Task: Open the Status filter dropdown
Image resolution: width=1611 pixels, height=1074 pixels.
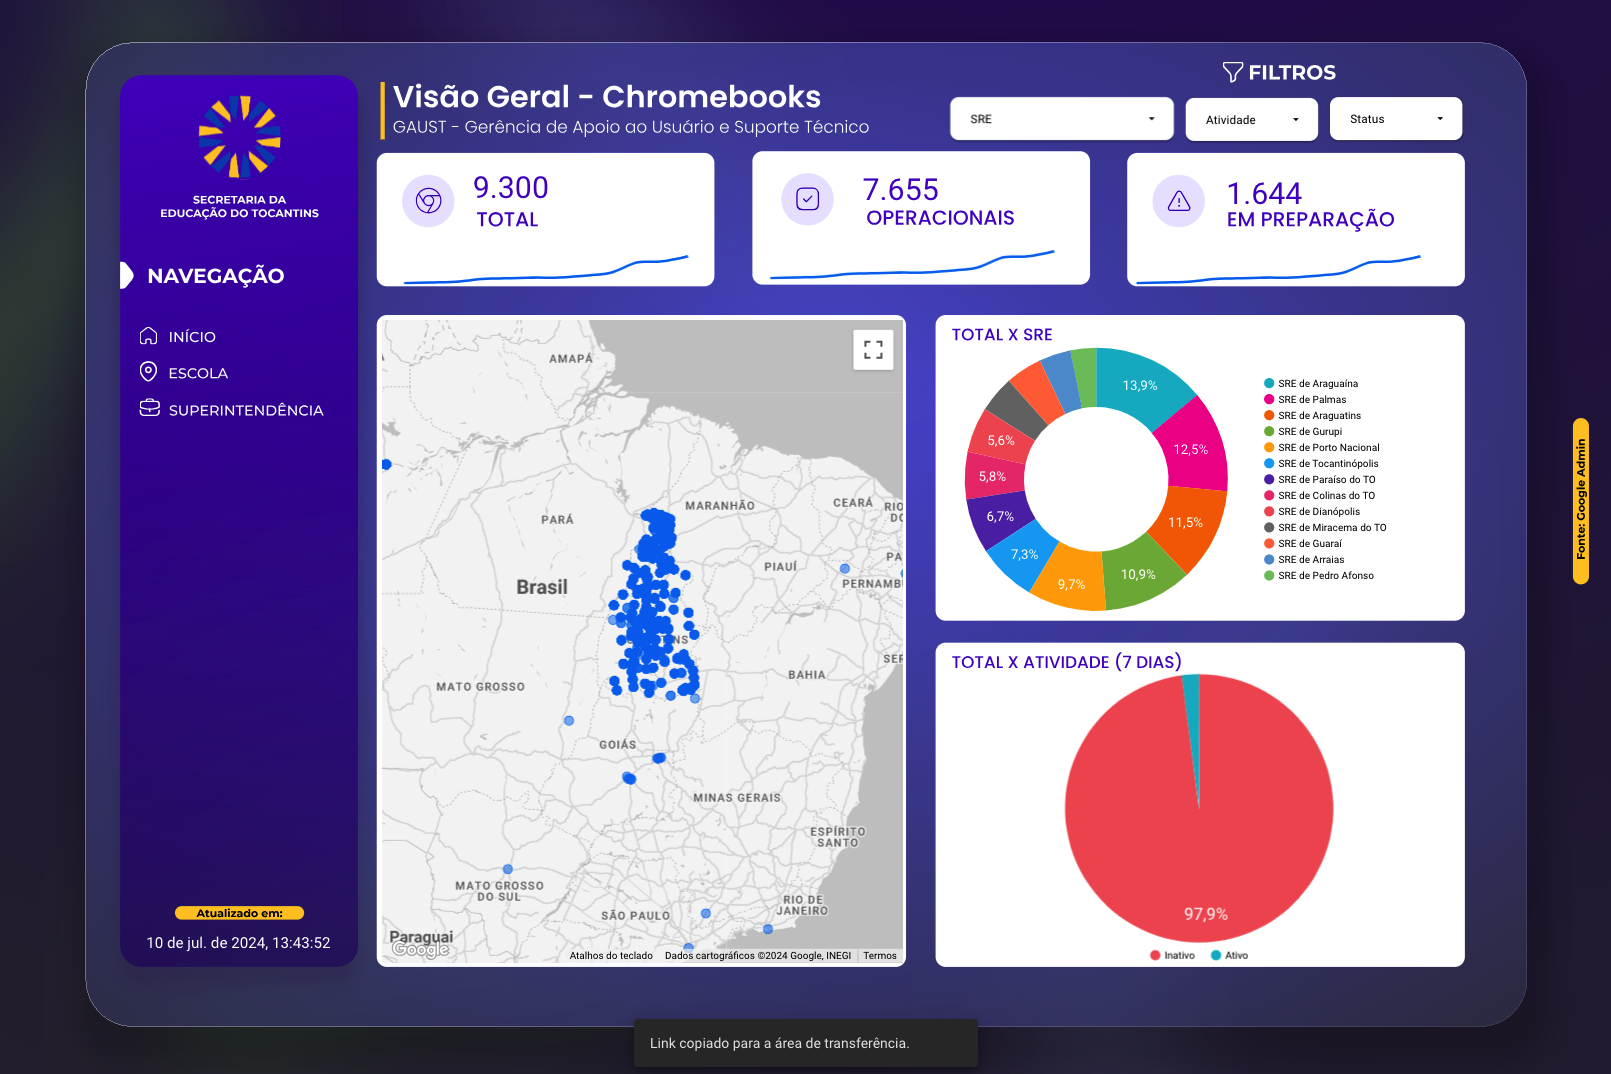Action: click(x=1395, y=119)
